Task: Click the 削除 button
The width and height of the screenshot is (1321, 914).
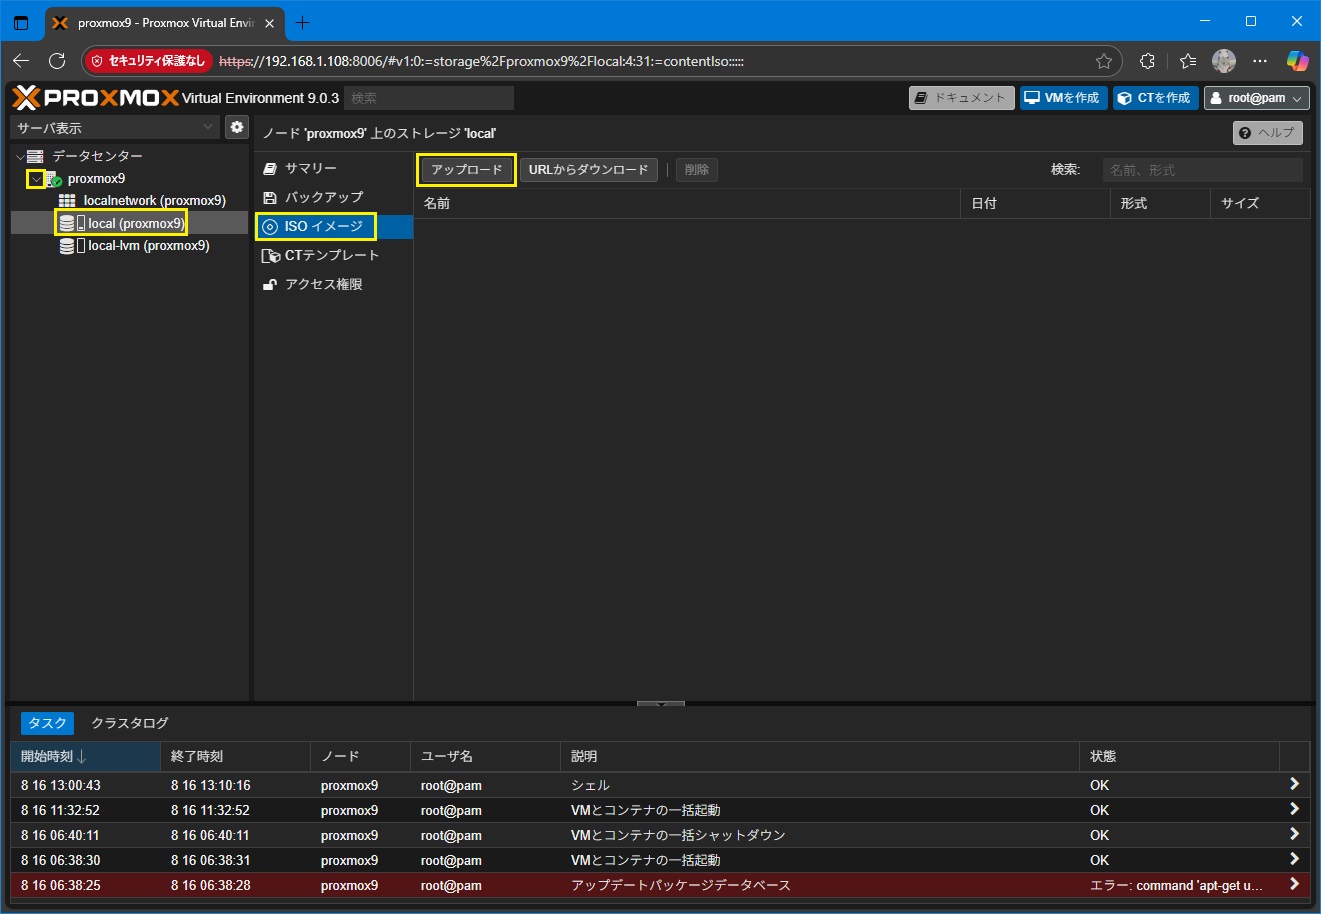Action: pyautogui.click(x=697, y=170)
